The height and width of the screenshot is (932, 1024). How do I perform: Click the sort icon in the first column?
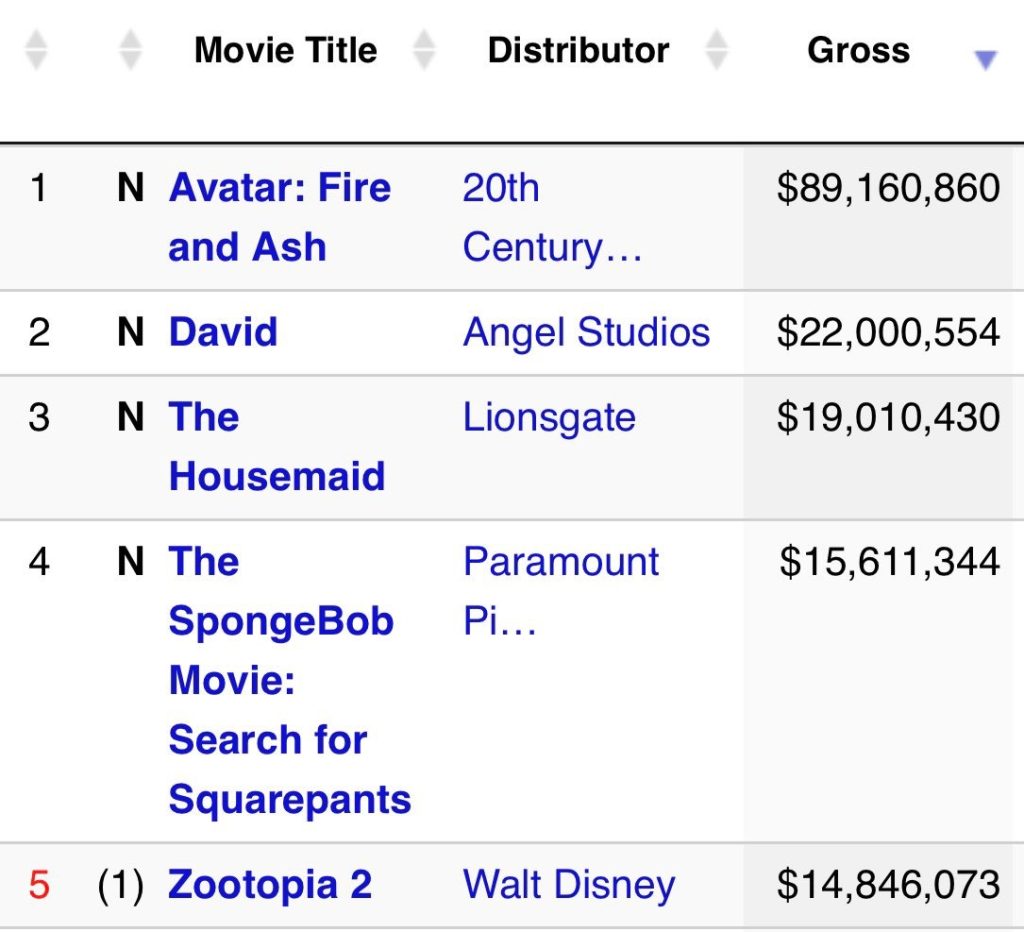[36, 50]
